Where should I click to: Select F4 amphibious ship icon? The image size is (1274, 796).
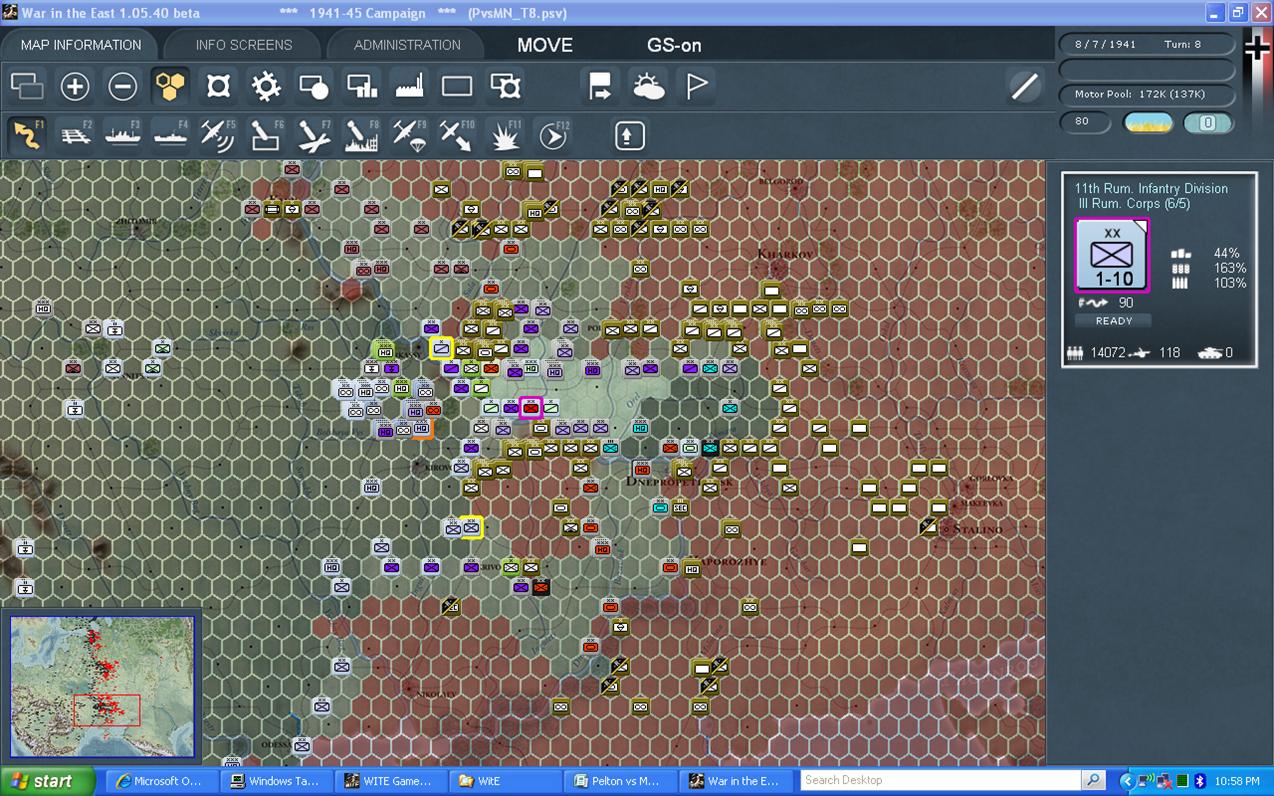(x=171, y=135)
